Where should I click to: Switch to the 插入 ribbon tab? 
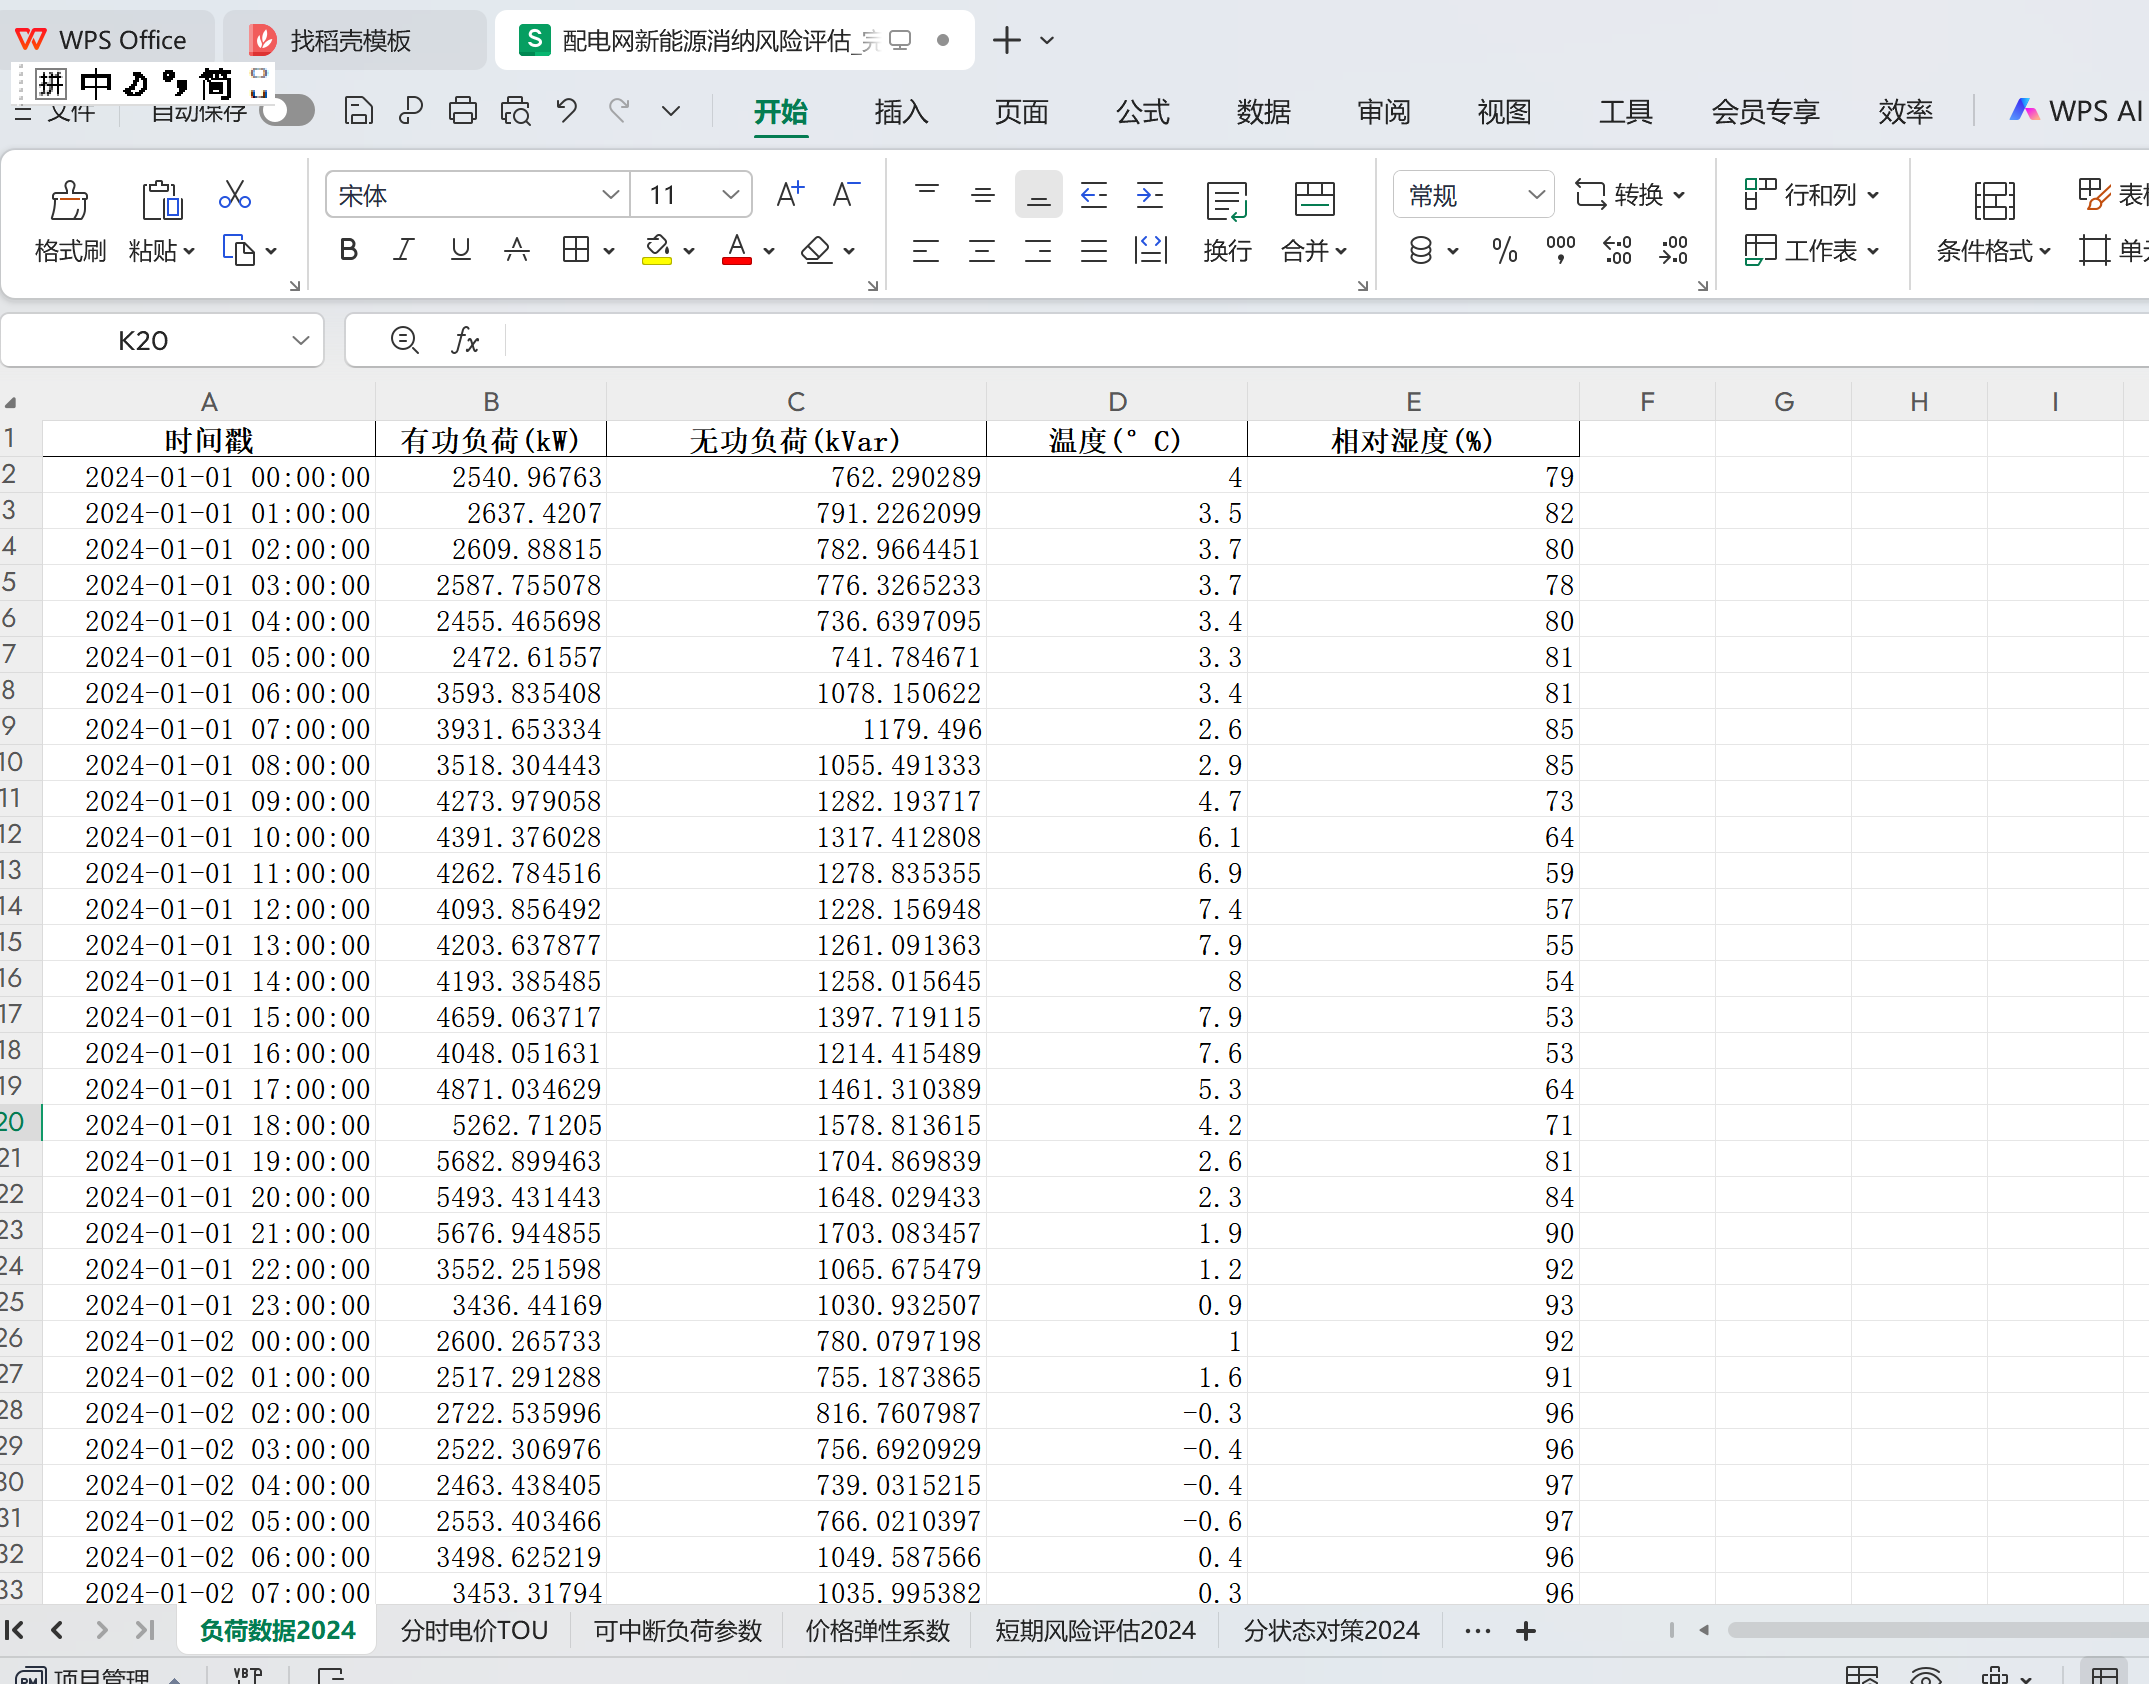pyautogui.click(x=900, y=112)
